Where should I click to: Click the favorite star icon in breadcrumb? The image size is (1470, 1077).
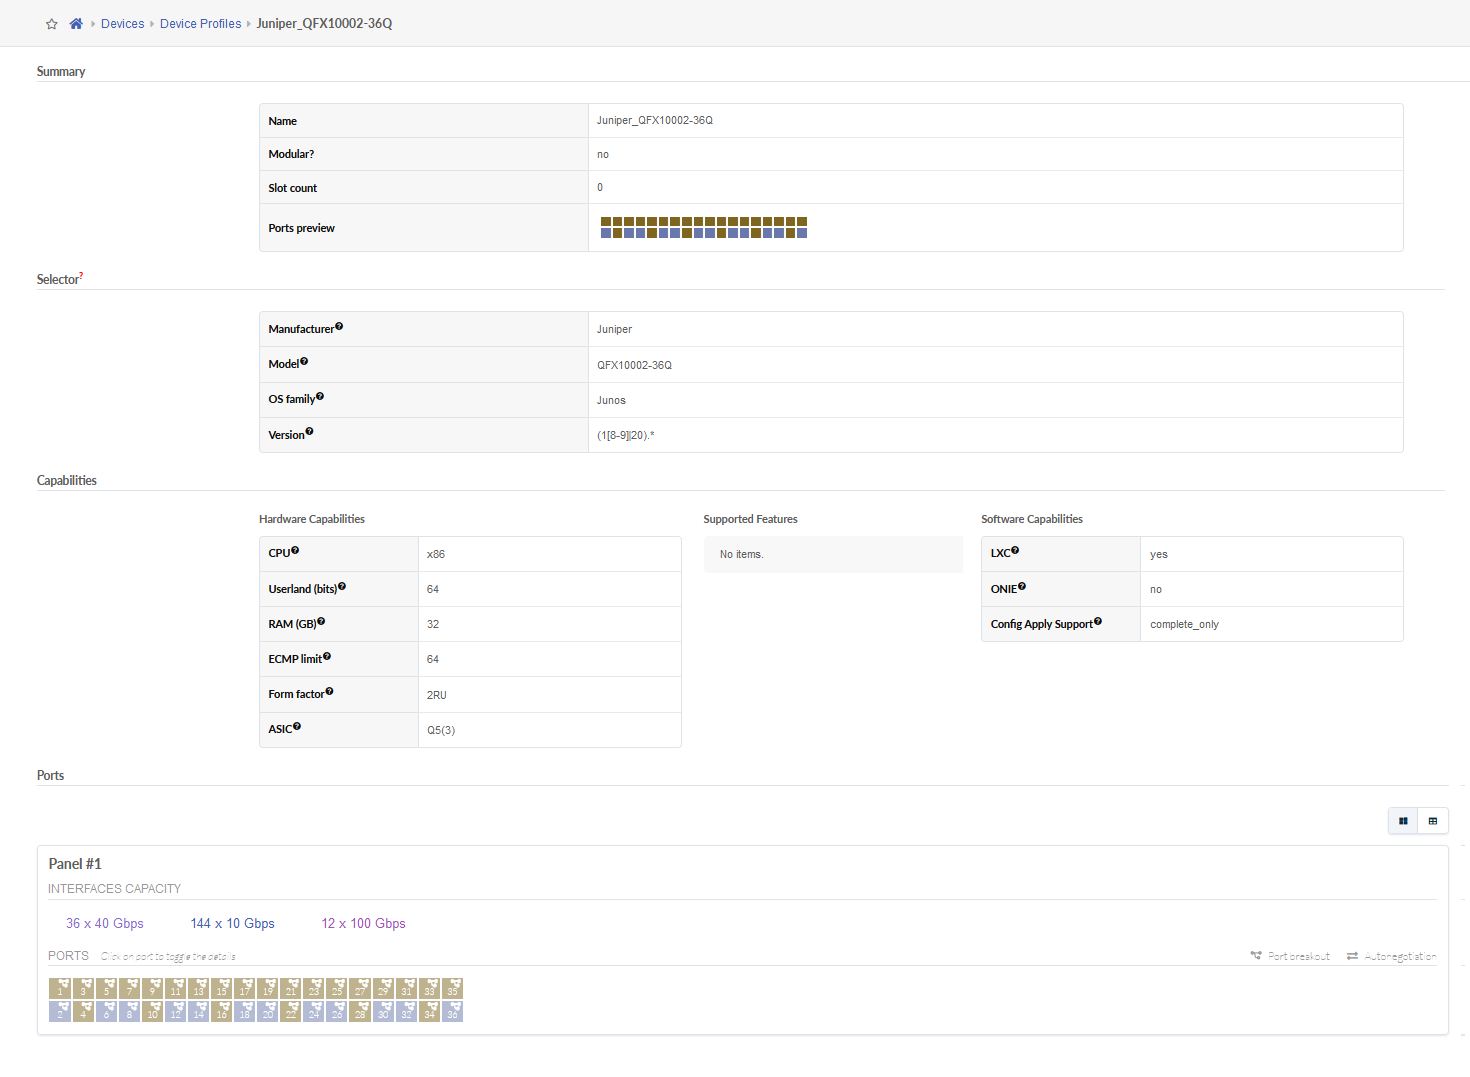point(52,24)
